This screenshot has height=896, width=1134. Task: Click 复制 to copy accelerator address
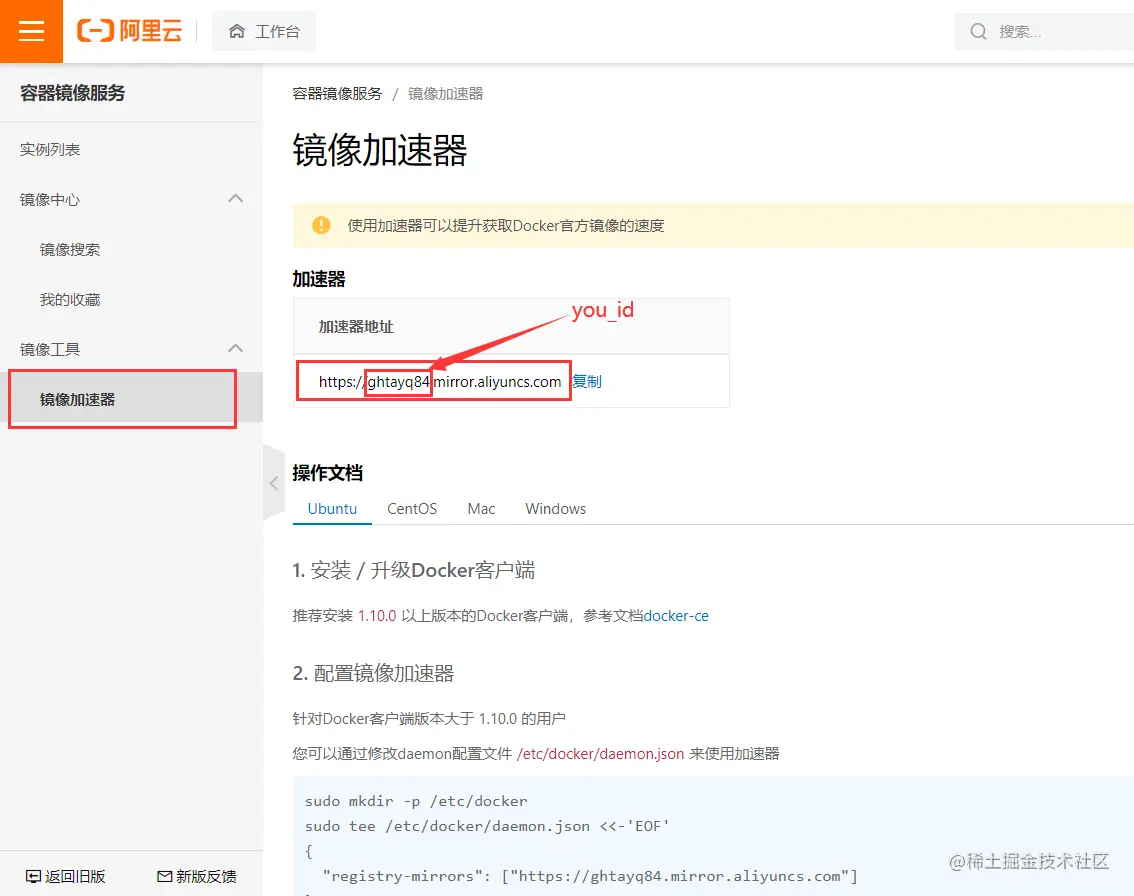587,381
